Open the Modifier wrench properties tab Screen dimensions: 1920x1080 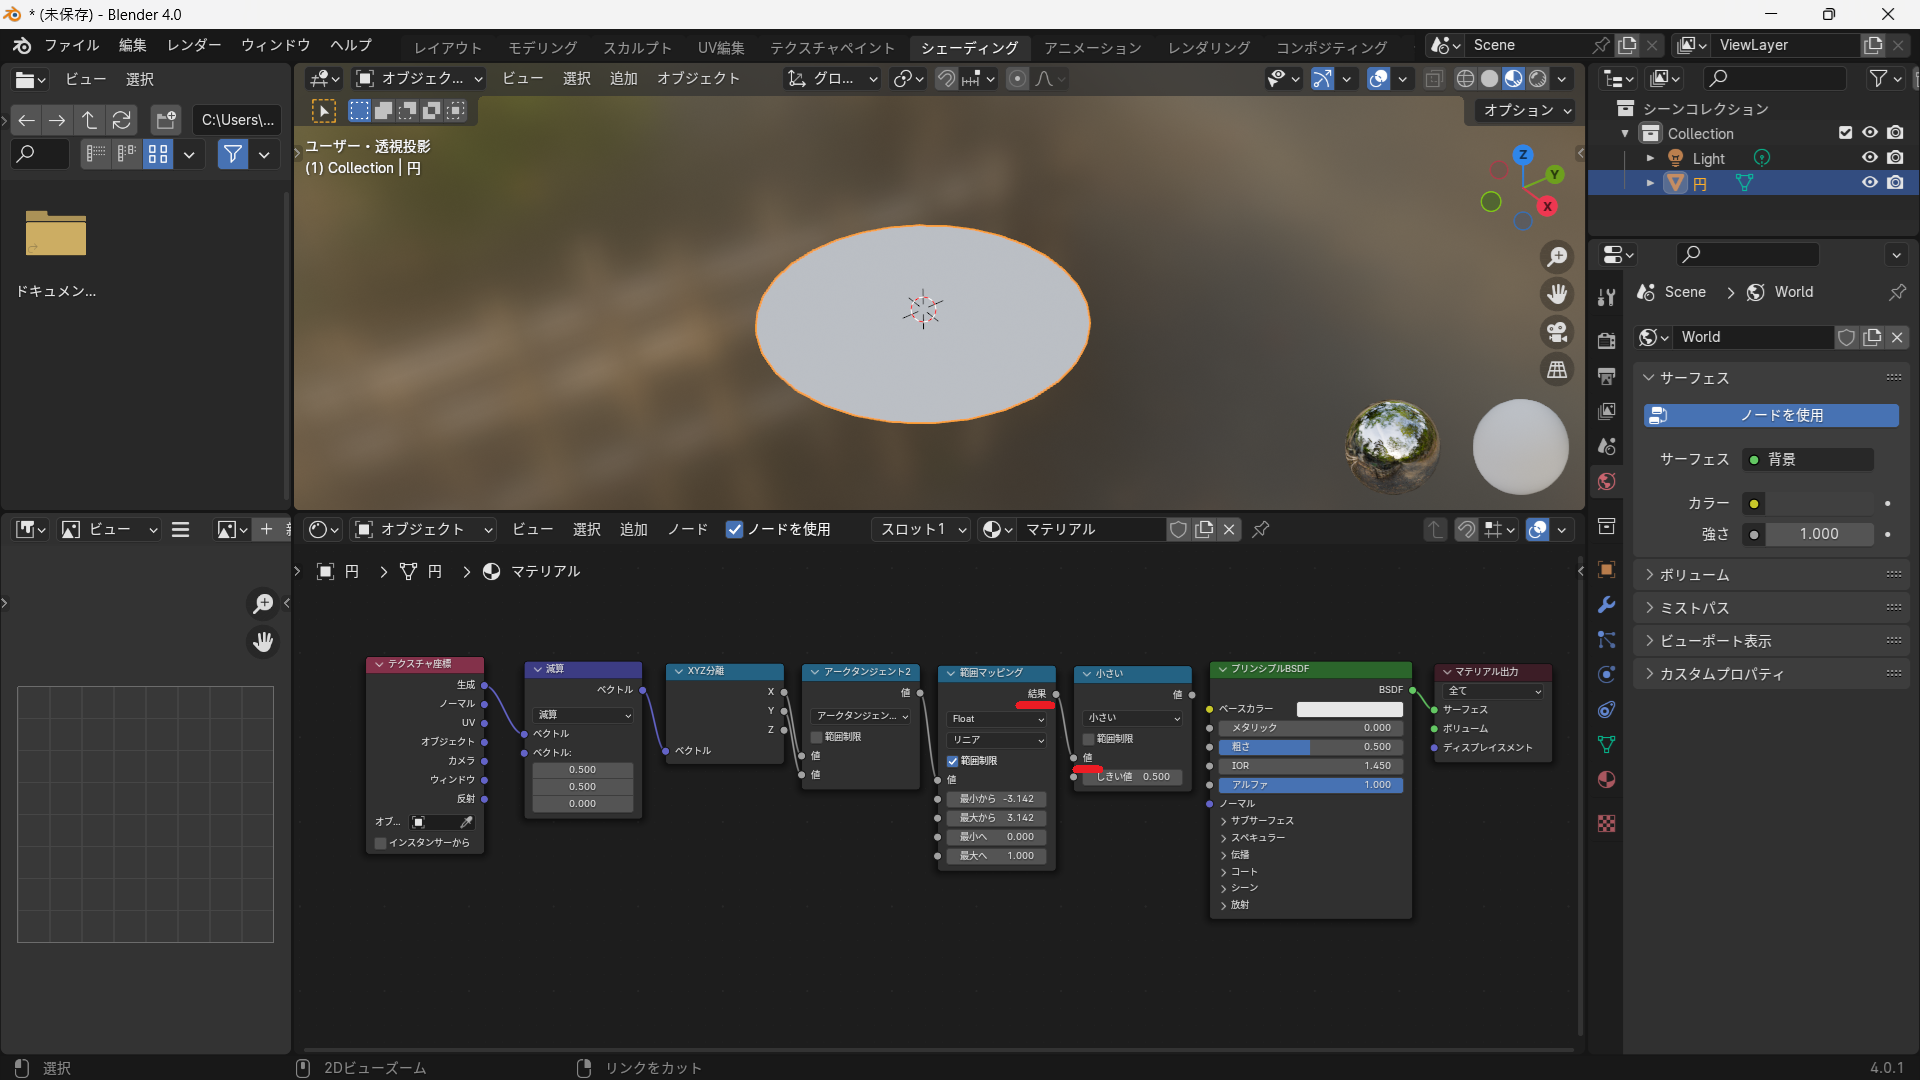(x=1606, y=605)
